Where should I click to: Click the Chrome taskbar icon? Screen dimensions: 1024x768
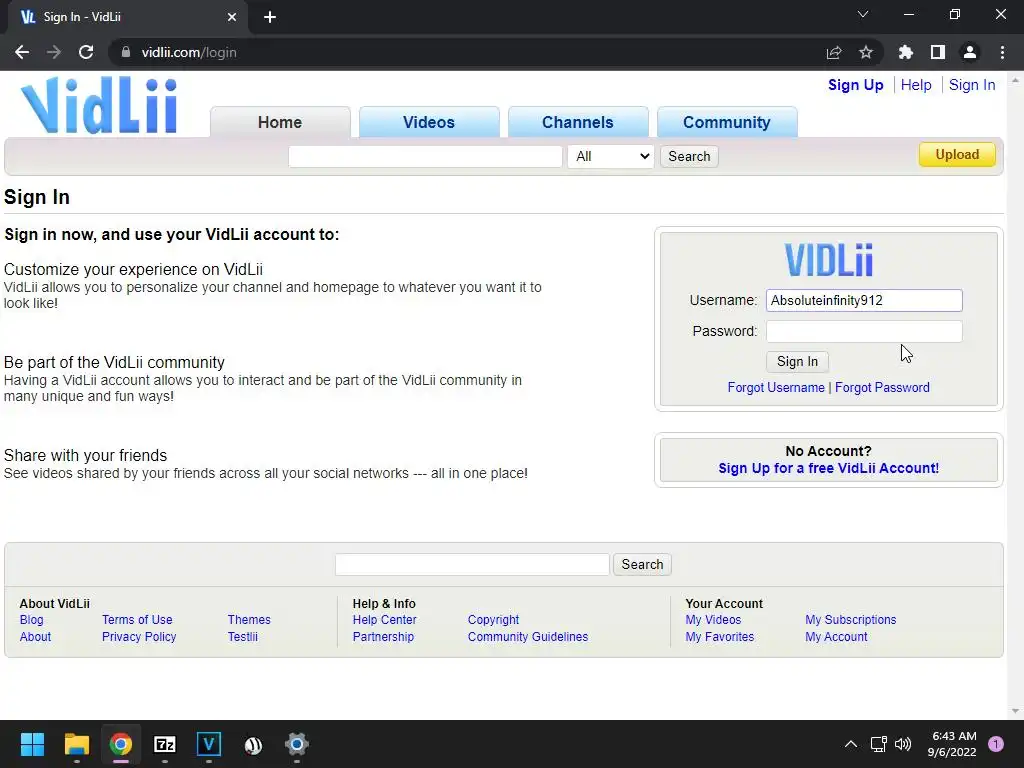coord(121,744)
